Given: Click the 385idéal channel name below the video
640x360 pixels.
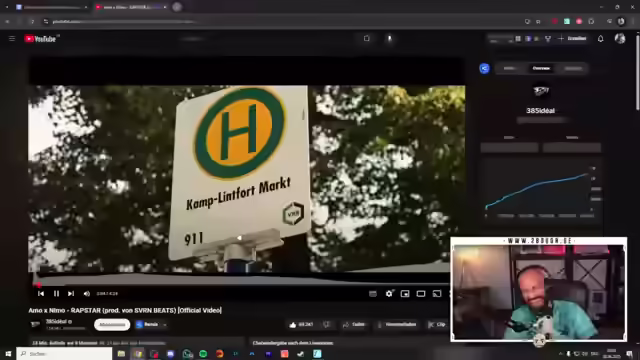Looking at the screenshot, I should click(x=57, y=322).
